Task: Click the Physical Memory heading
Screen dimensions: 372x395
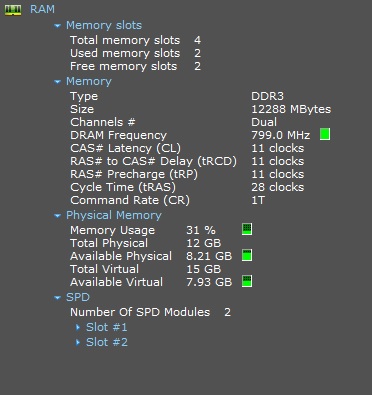Action: click(x=114, y=215)
